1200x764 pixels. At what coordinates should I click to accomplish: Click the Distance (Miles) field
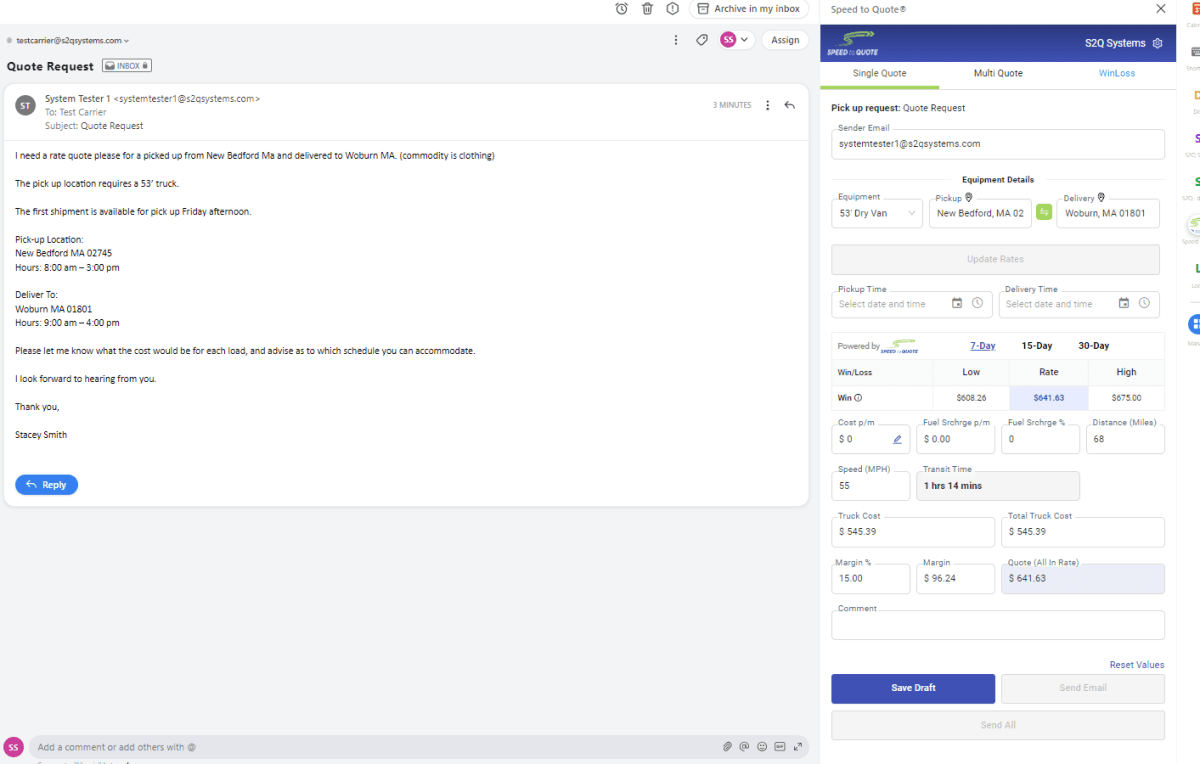[x=1125, y=439]
